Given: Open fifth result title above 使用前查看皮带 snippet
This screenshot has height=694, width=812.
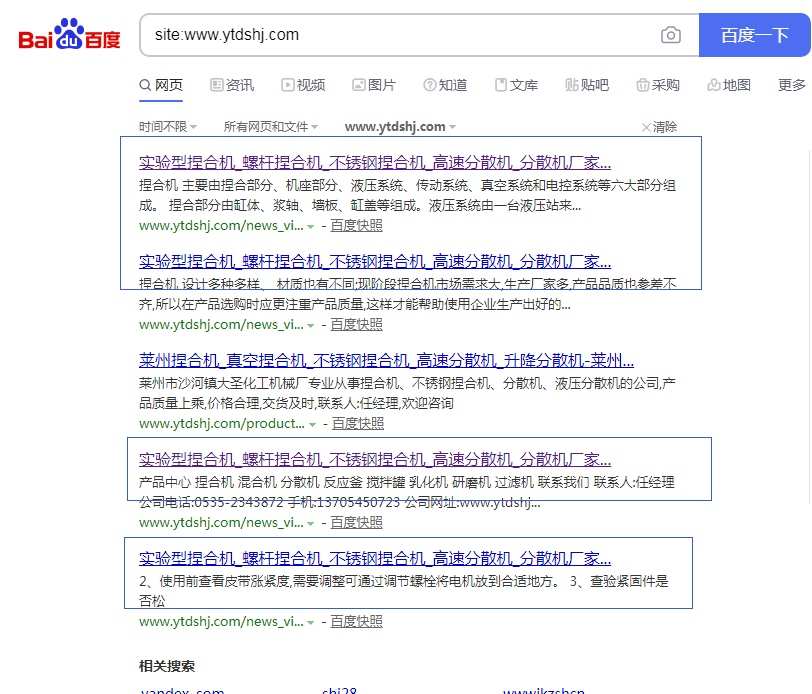Looking at the screenshot, I should 375,558.
